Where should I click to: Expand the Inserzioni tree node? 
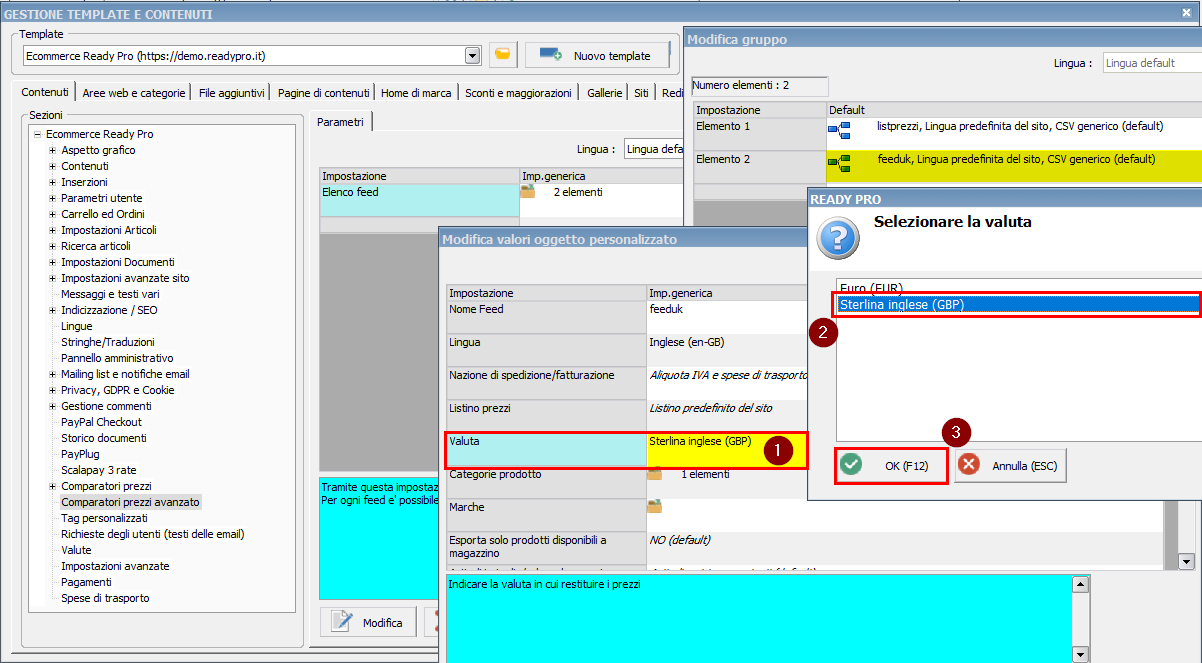pos(52,182)
